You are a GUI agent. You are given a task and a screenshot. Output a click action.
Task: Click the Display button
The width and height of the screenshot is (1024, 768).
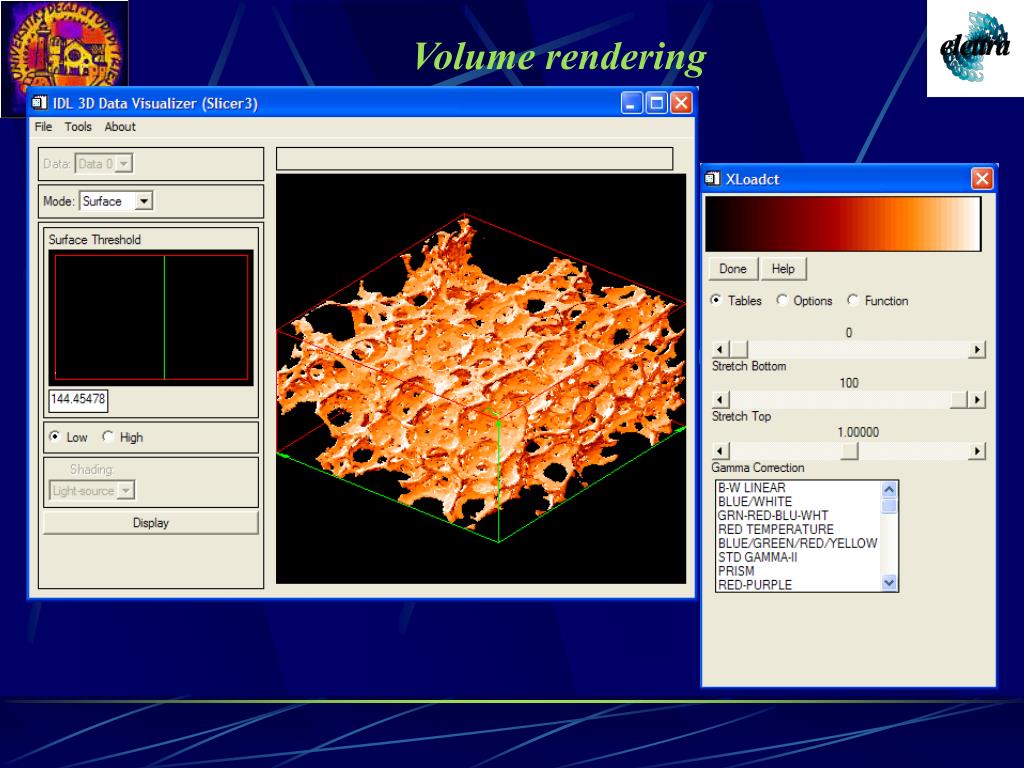pyautogui.click(x=151, y=522)
